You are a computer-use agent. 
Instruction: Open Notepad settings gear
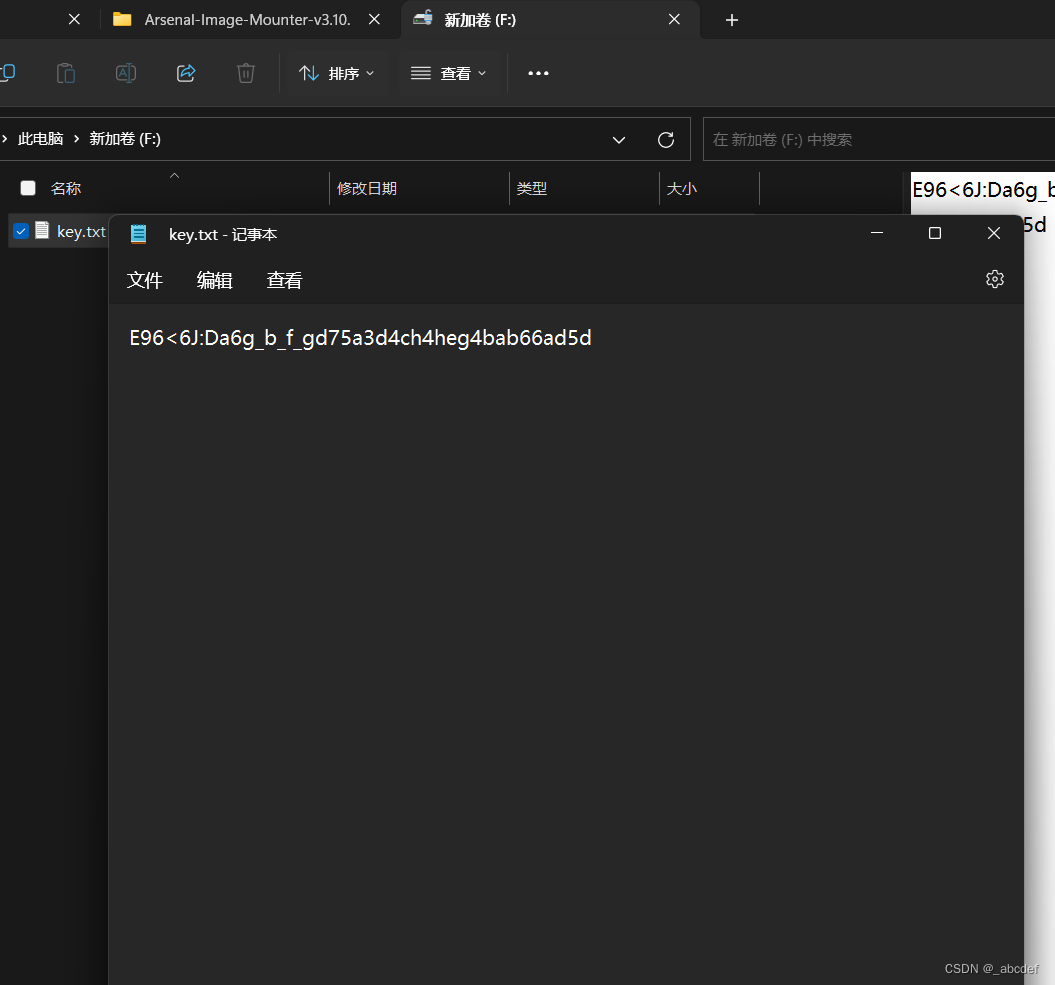(x=994, y=279)
